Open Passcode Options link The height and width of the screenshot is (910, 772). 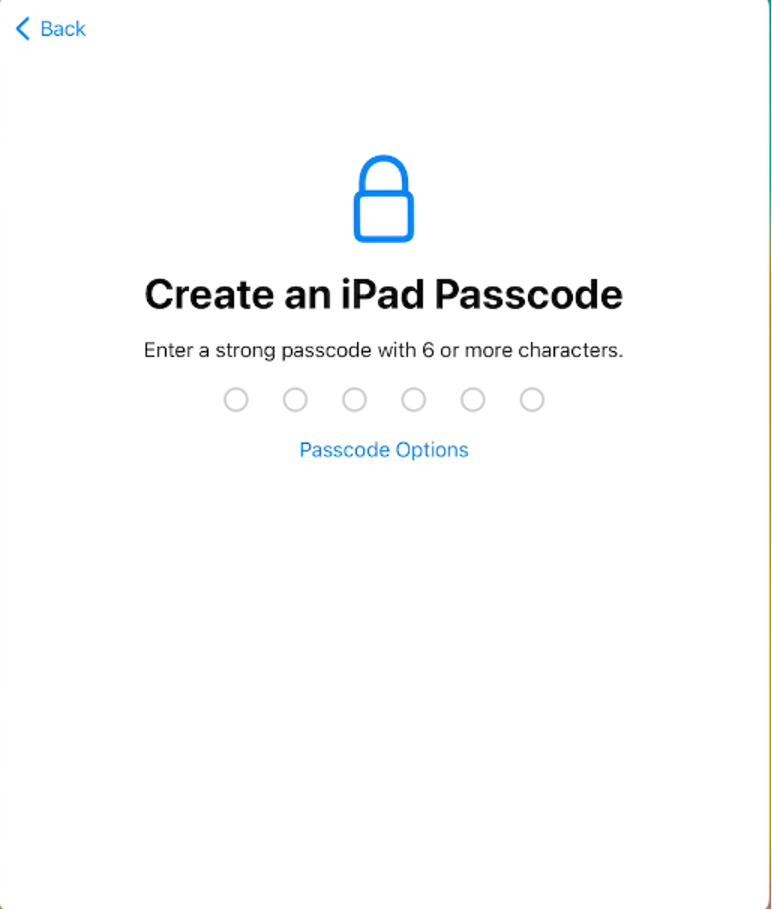coord(384,450)
